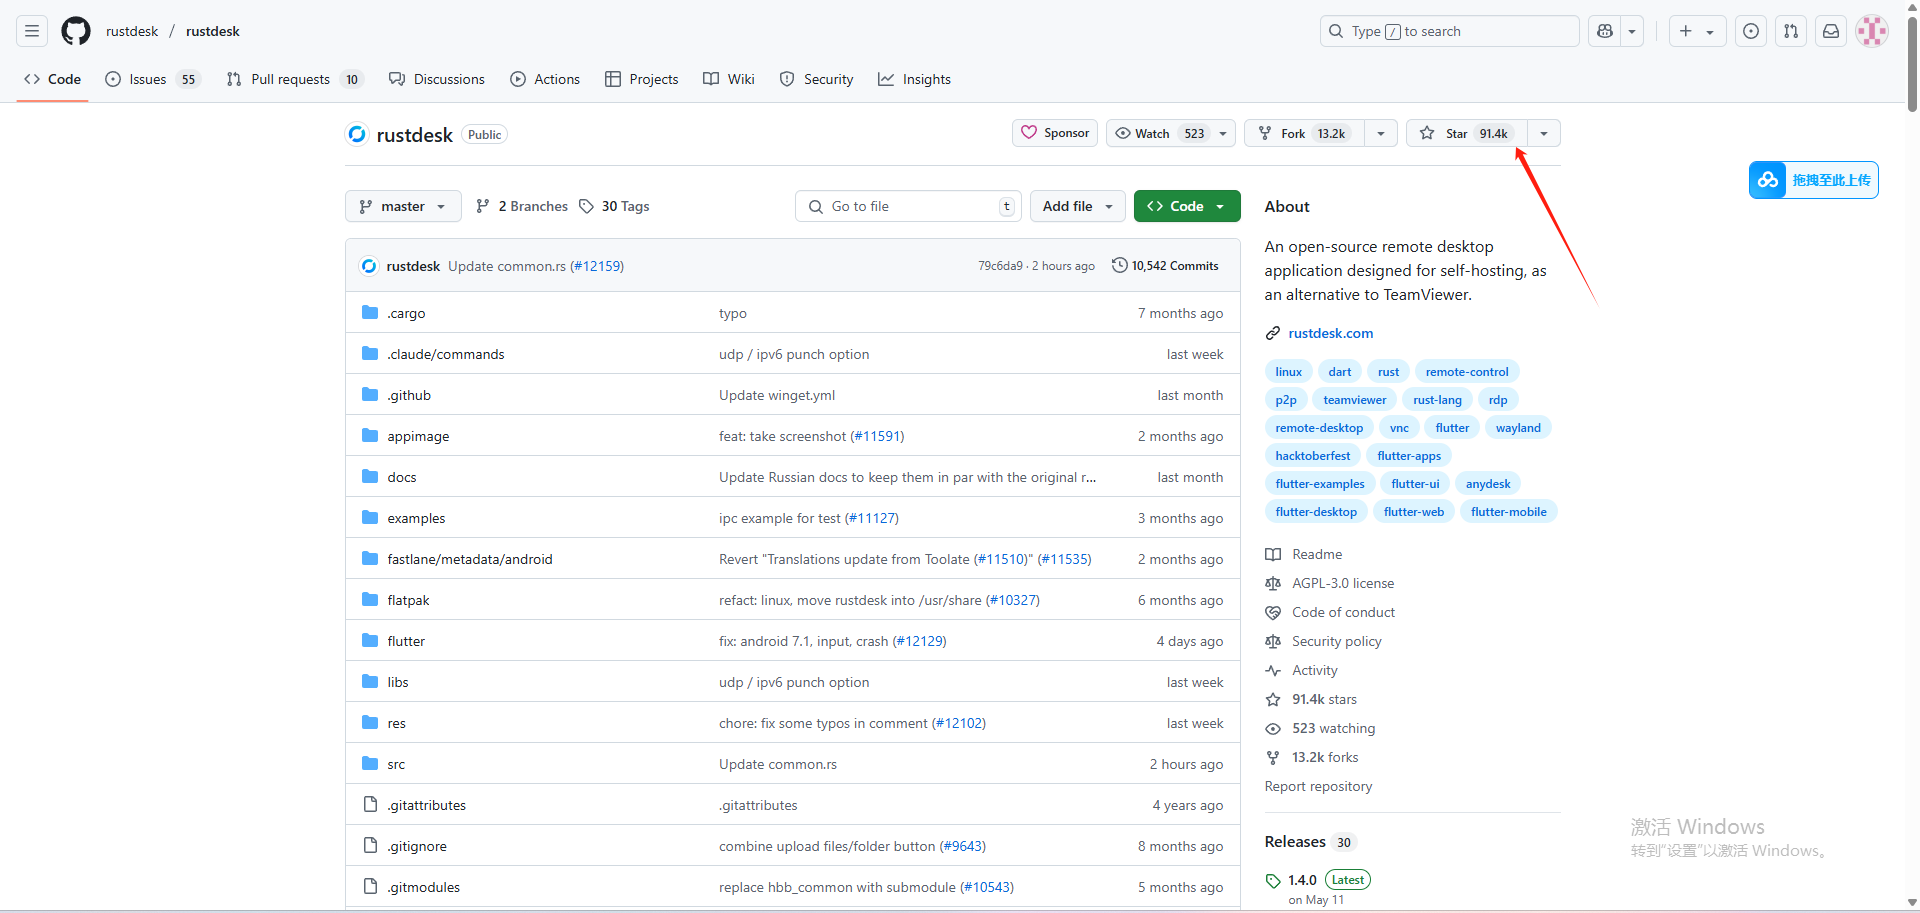This screenshot has width=1920, height=913.
Task: Click the flatpak folder icon
Action: click(x=370, y=599)
